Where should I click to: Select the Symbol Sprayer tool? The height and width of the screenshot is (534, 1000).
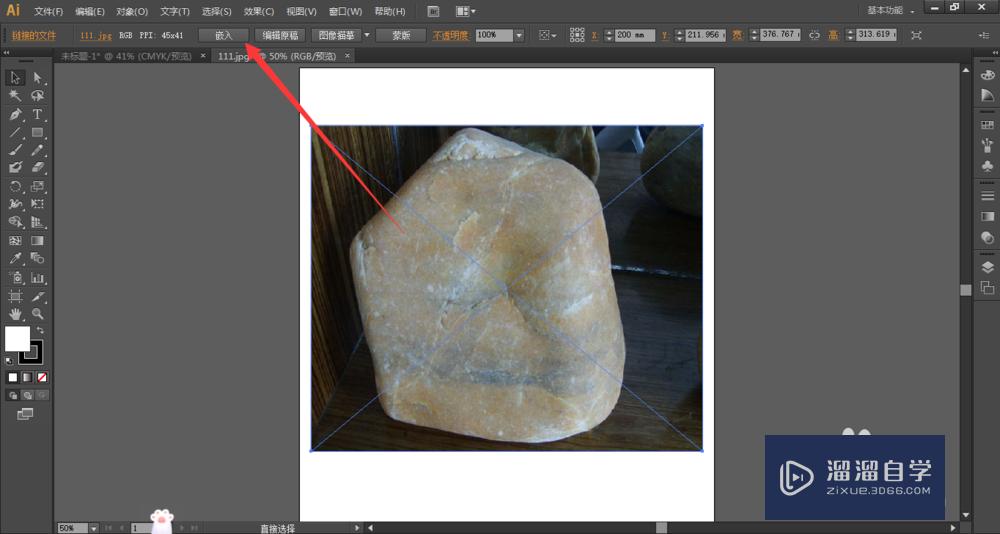tap(15, 278)
